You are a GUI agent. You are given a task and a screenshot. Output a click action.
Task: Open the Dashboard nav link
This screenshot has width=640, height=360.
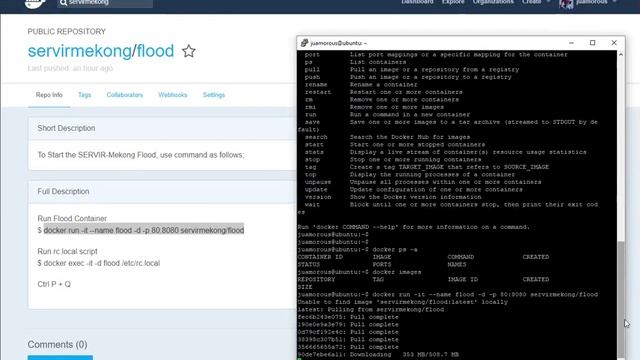tap(417, 2)
